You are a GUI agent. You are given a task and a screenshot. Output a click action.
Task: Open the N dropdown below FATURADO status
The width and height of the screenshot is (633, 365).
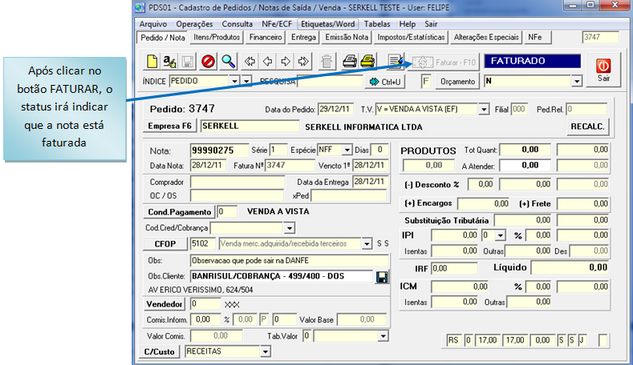click(x=577, y=81)
